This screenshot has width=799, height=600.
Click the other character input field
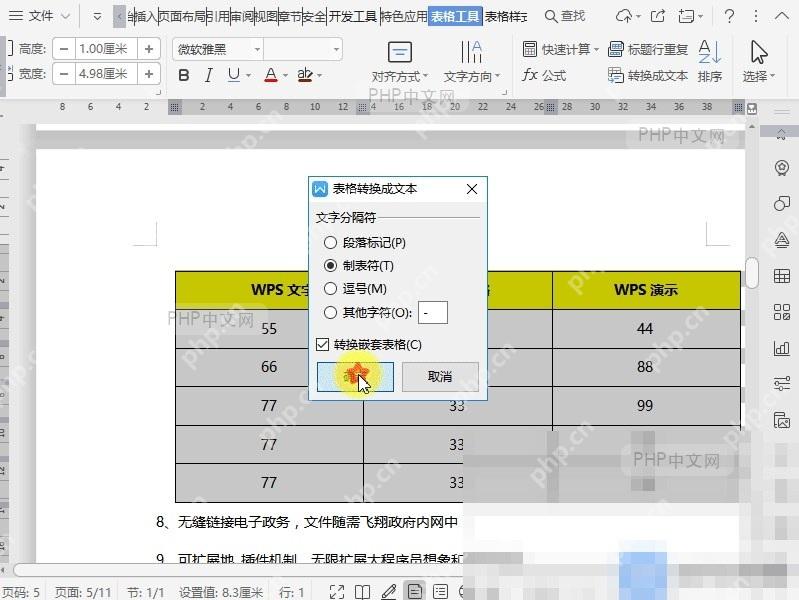click(x=433, y=312)
